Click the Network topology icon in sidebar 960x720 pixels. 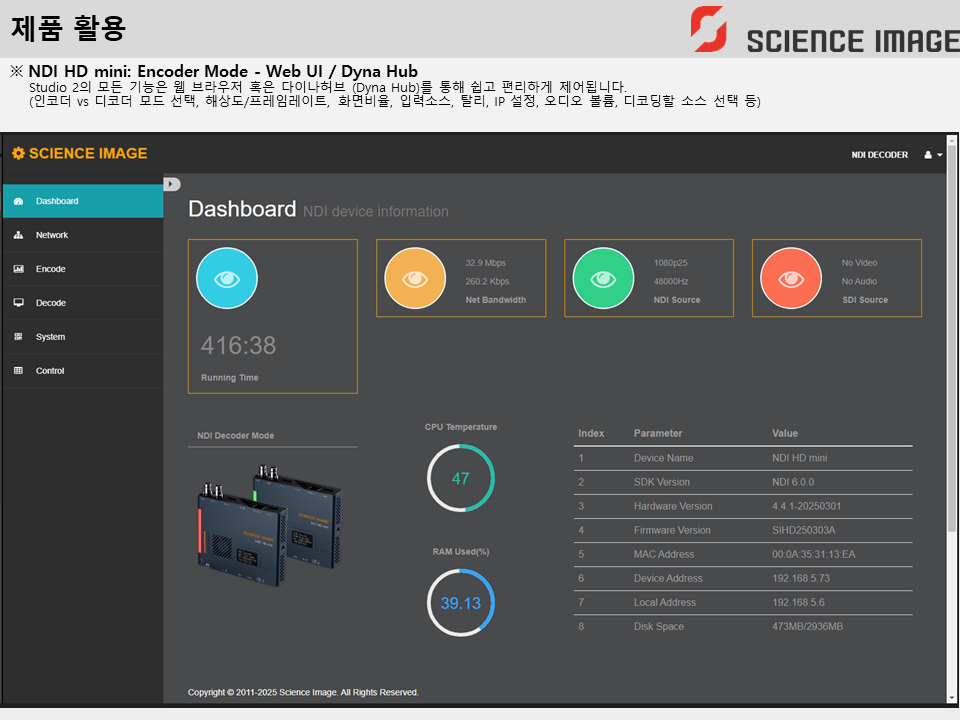coord(18,235)
